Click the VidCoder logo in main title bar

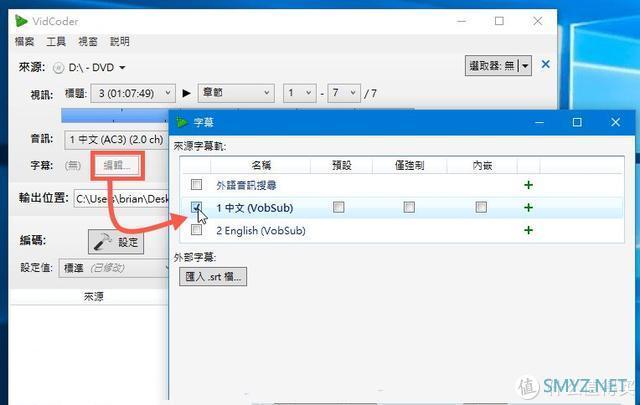click(x=21, y=21)
